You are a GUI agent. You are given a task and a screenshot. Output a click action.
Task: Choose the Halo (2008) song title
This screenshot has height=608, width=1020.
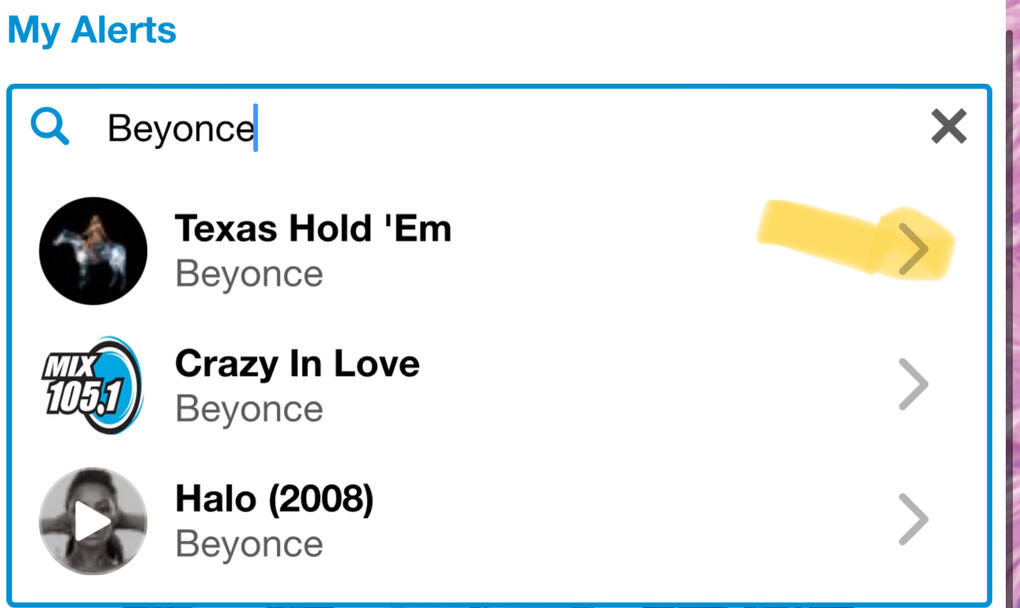click(x=274, y=499)
